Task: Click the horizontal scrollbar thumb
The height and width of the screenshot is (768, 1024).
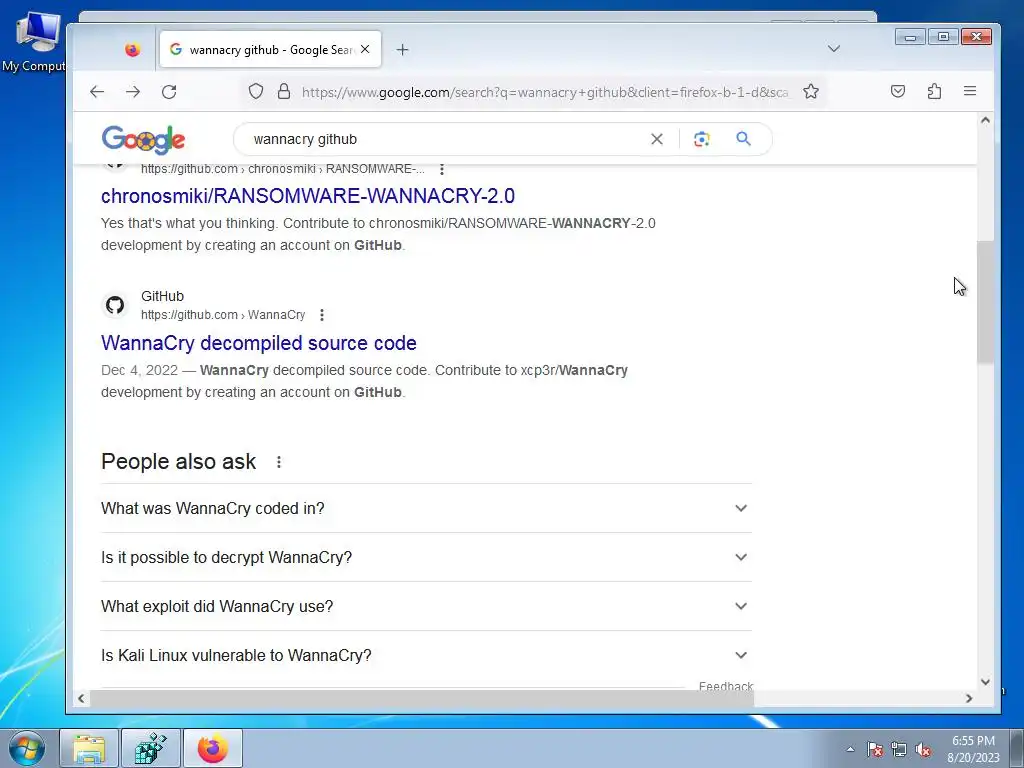Action: [422, 698]
